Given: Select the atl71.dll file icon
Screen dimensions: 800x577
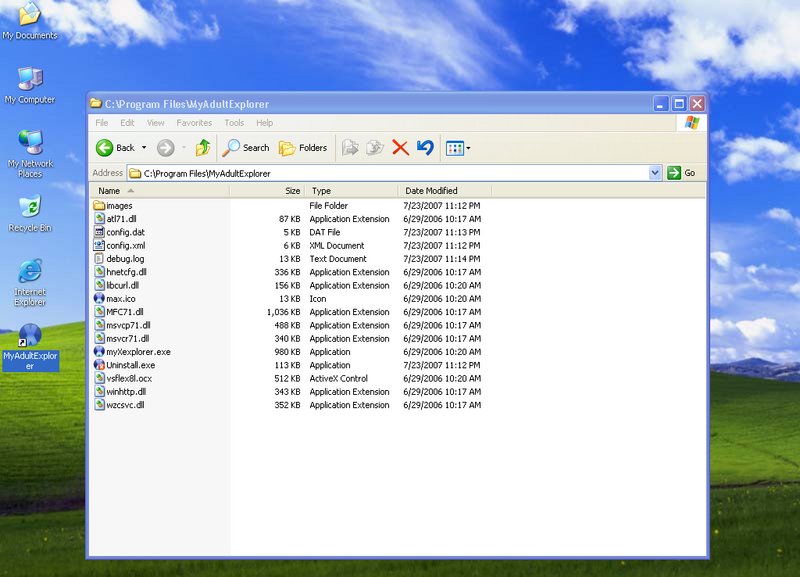Looking at the screenshot, I should click(99, 219).
